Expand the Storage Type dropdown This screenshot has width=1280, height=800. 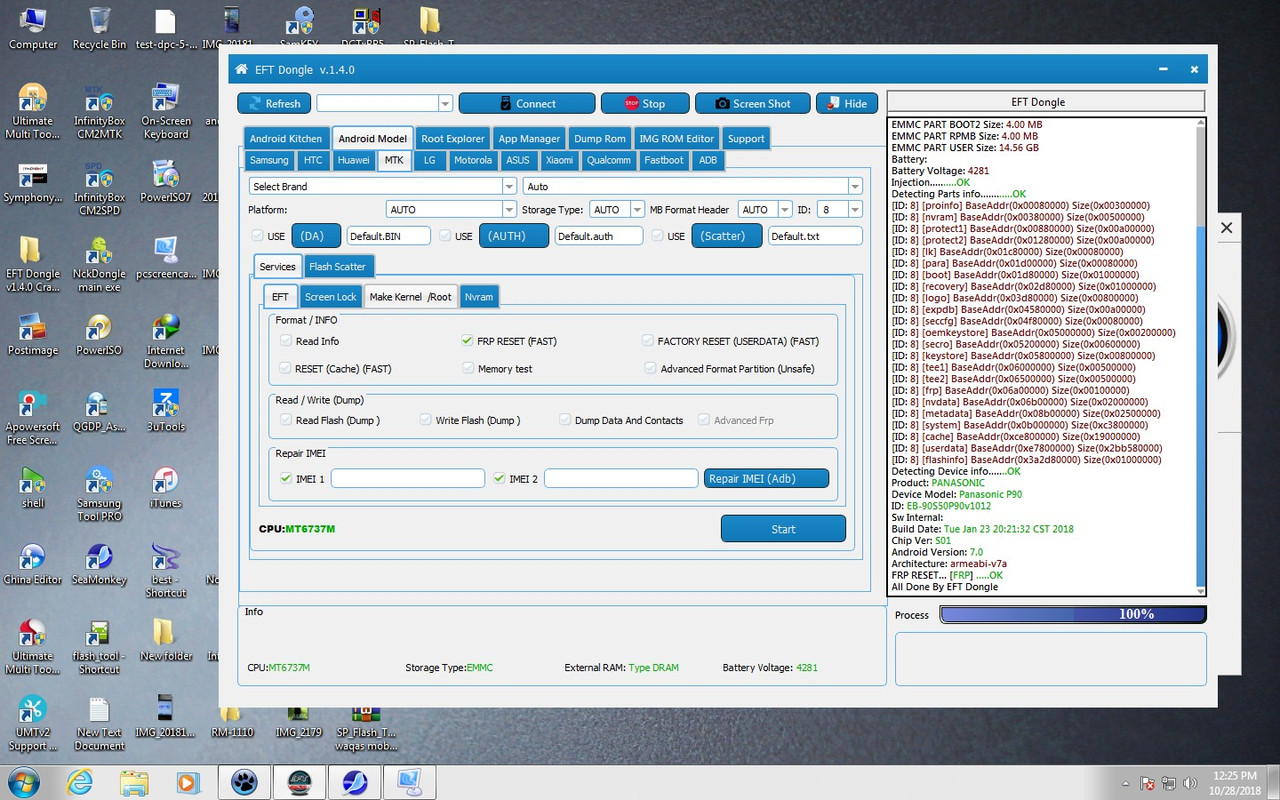(x=616, y=210)
